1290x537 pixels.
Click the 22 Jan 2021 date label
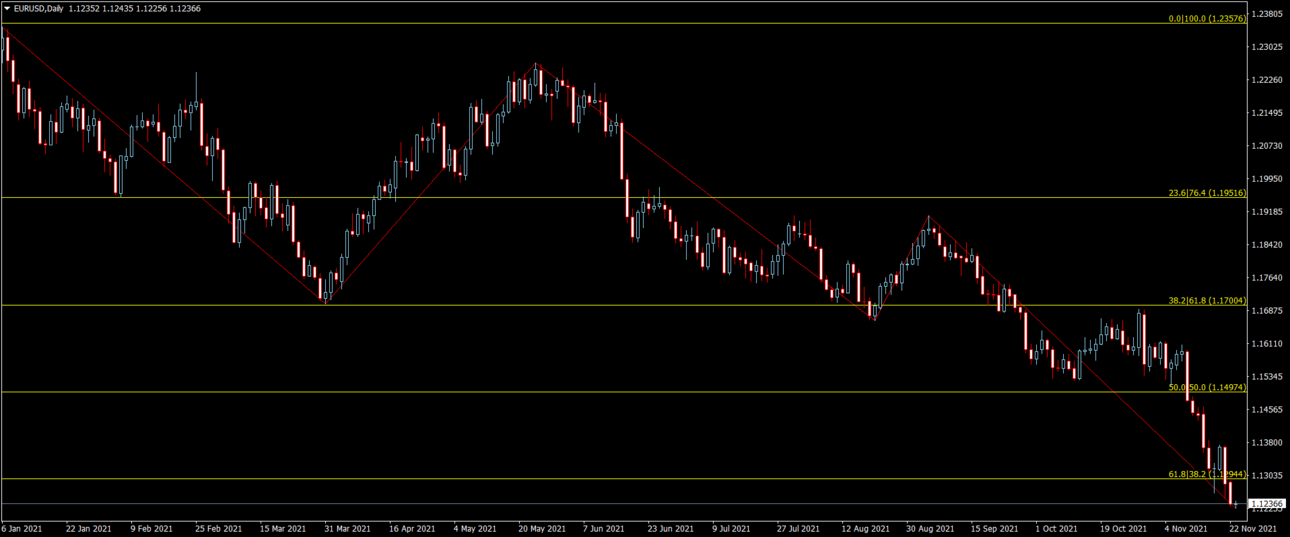pos(88,528)
